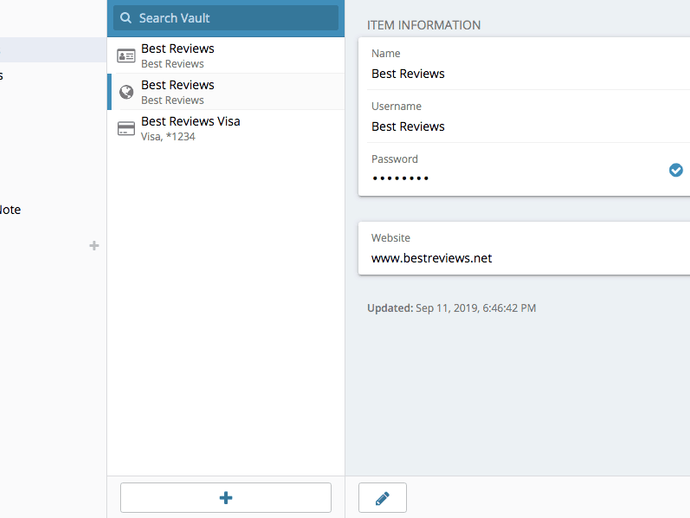Open the www.bestreviews.net website value
This screenshot has height=518, width=690.
(x=431, y=258)
